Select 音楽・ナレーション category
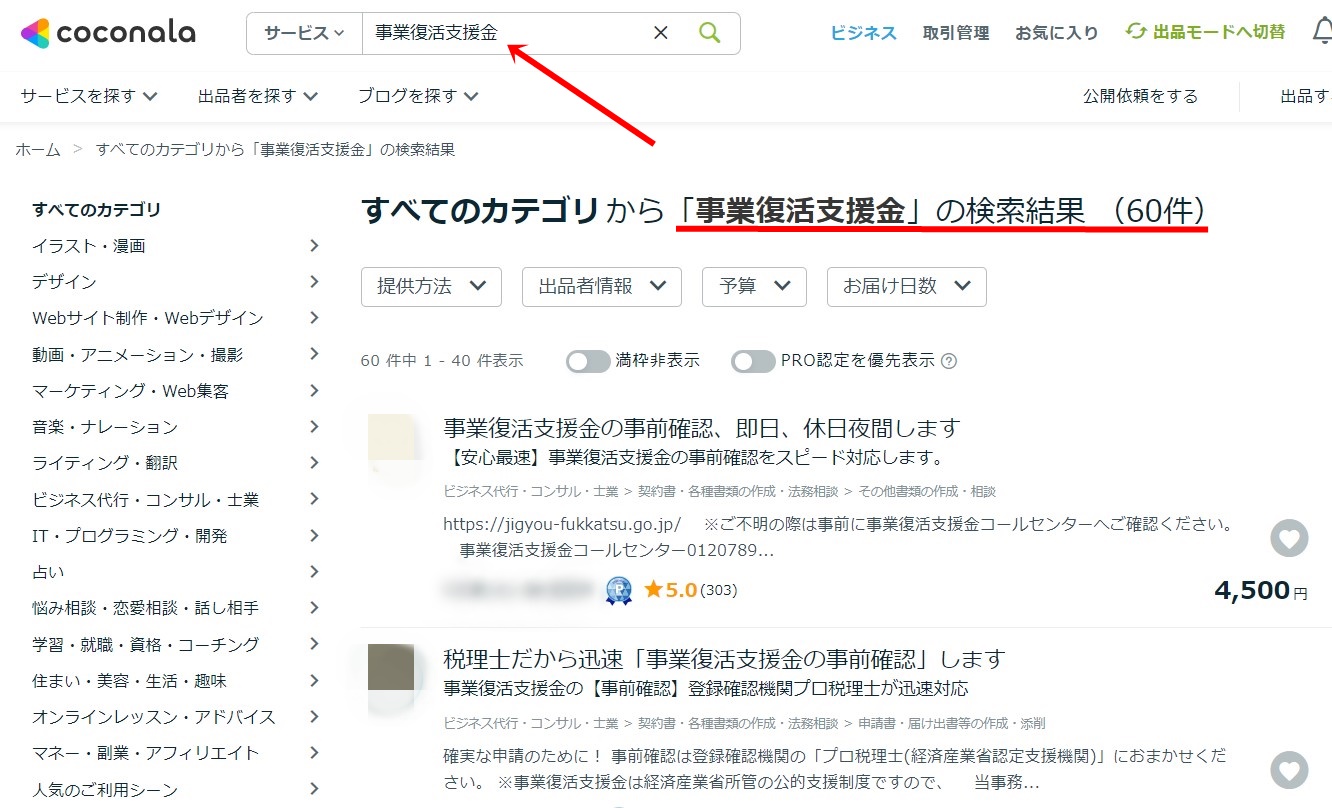1332x808 pixels. coord(105,427)
